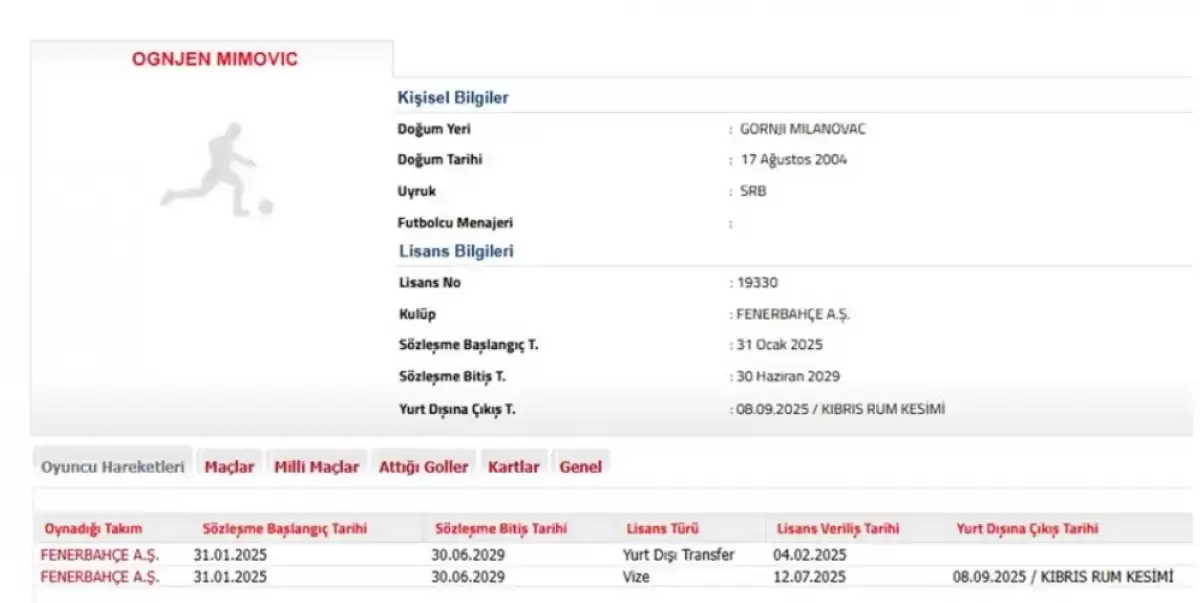The height and width of the screenshot is (603, 1200).
Task: Show the Kartlar tab
Action: [513, 467]
